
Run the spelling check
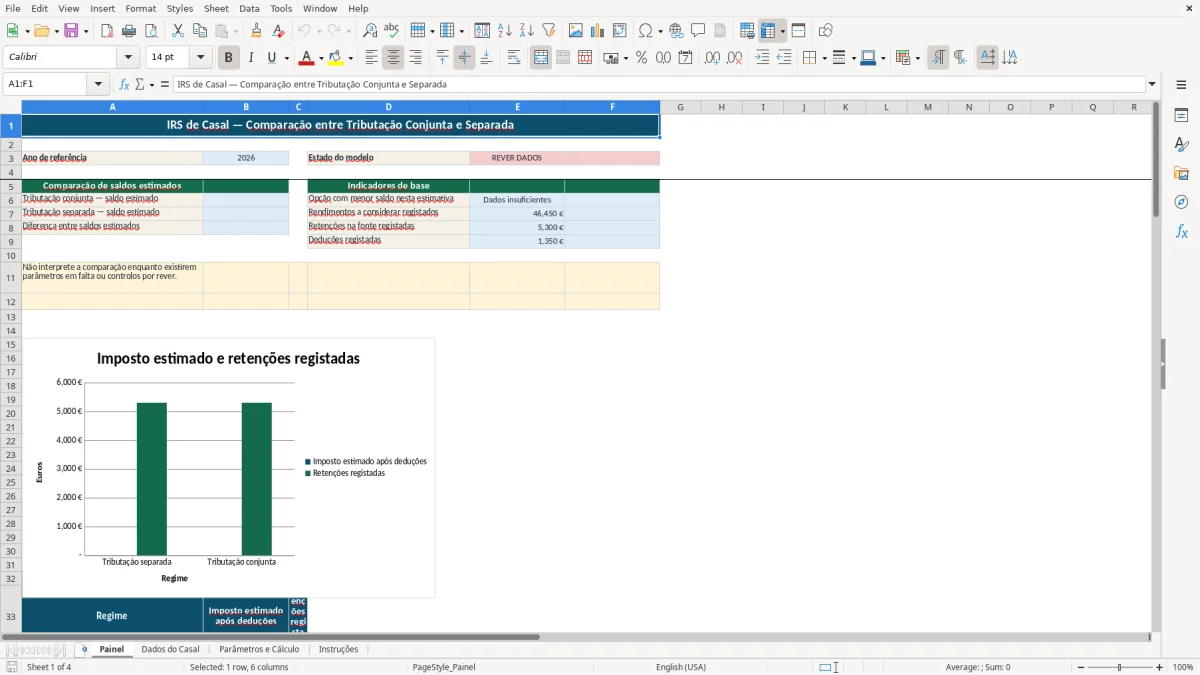[391, 31]
